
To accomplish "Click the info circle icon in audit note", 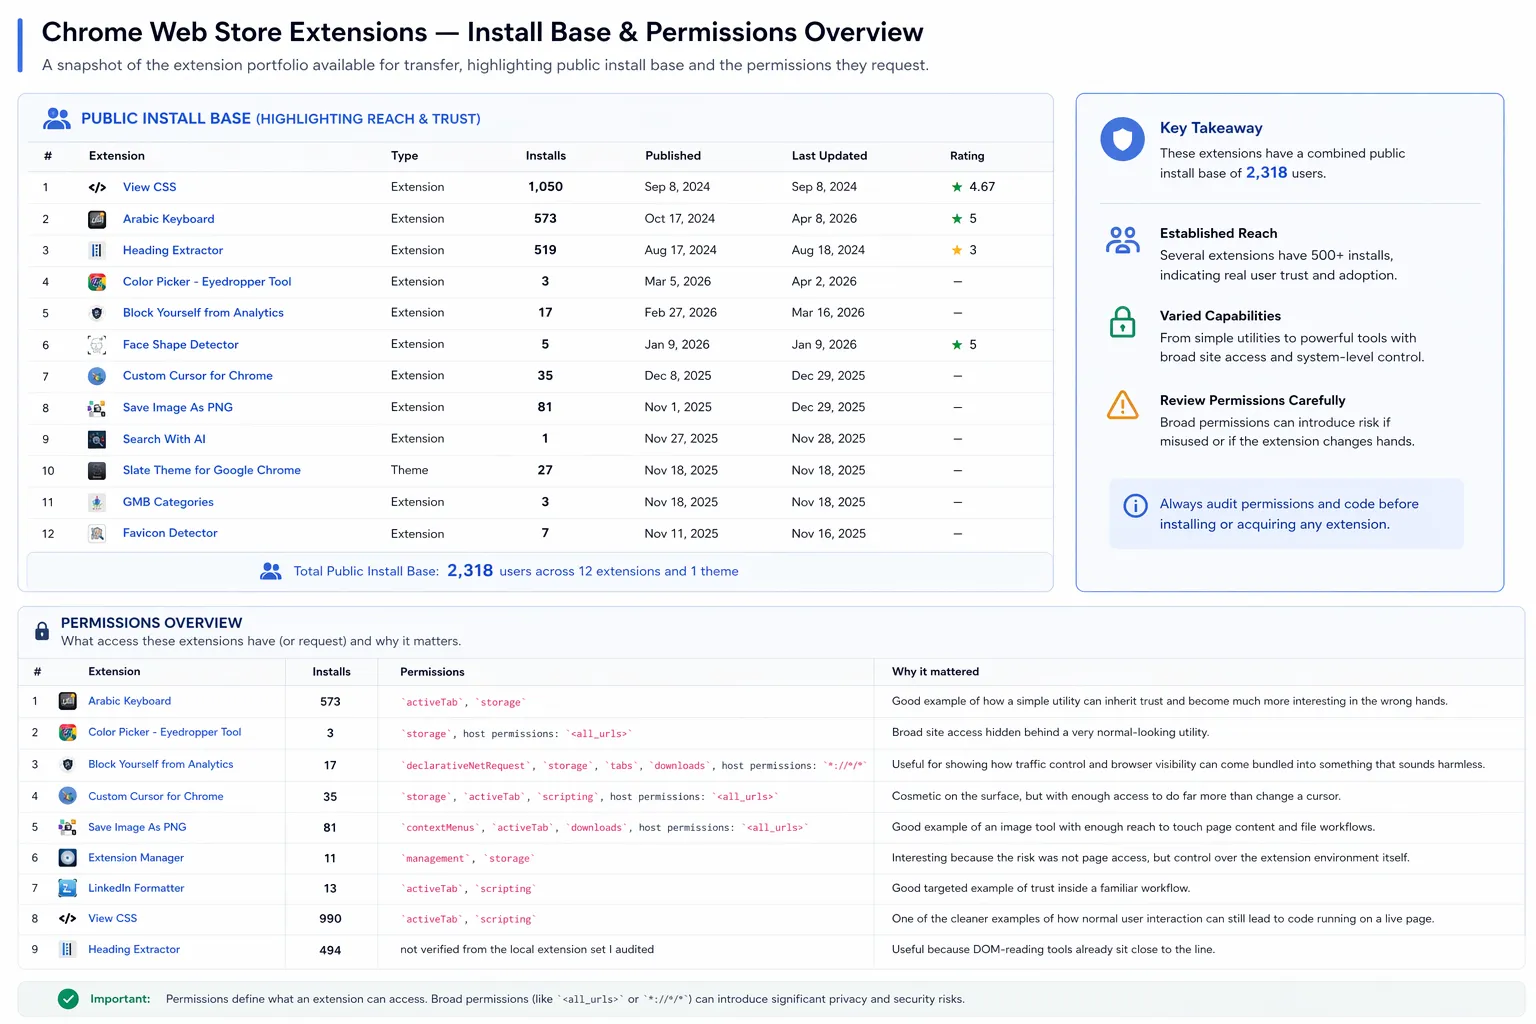I will pyautogui.click(x=1135, y=505).
